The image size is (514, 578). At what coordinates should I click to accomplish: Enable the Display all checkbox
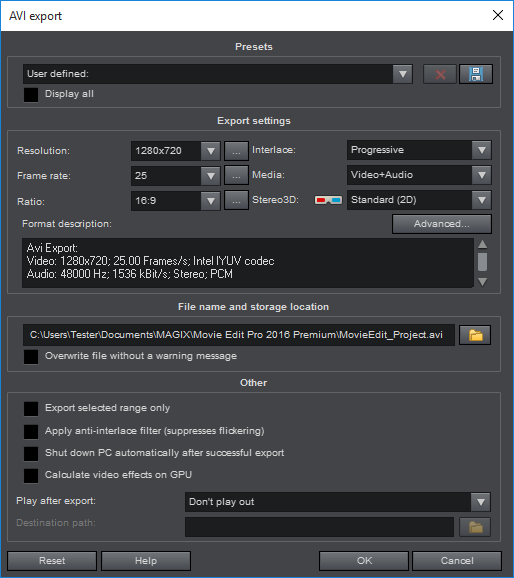pos(31,95)
